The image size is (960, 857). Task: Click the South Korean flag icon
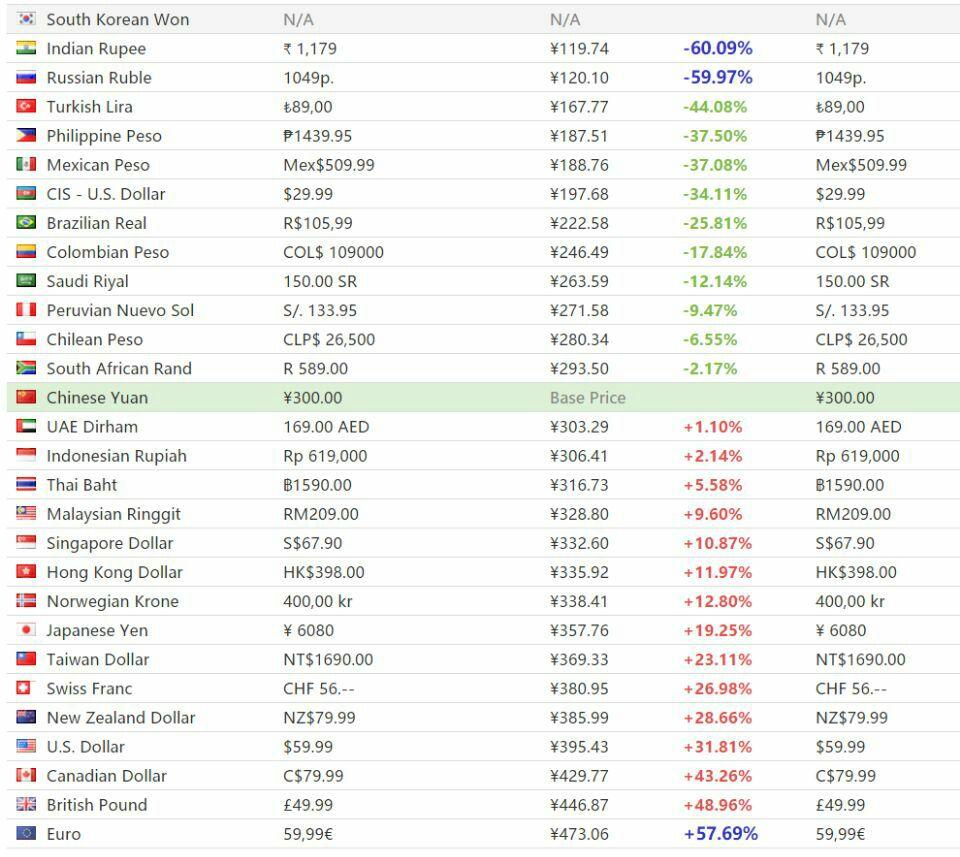pyautogui.click(x=27, y=19)
